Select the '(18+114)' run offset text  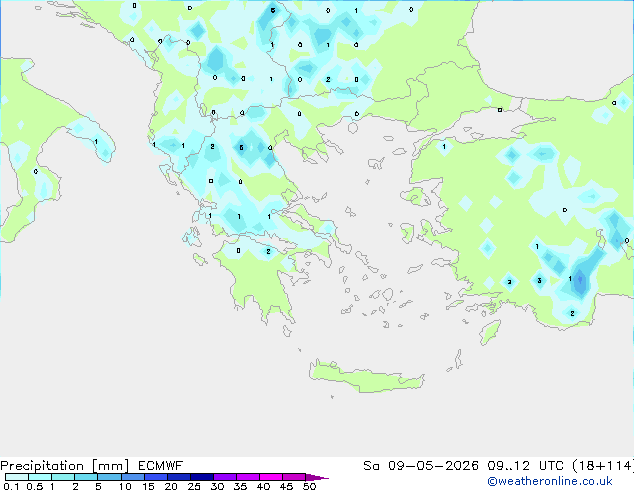point(603,466)
